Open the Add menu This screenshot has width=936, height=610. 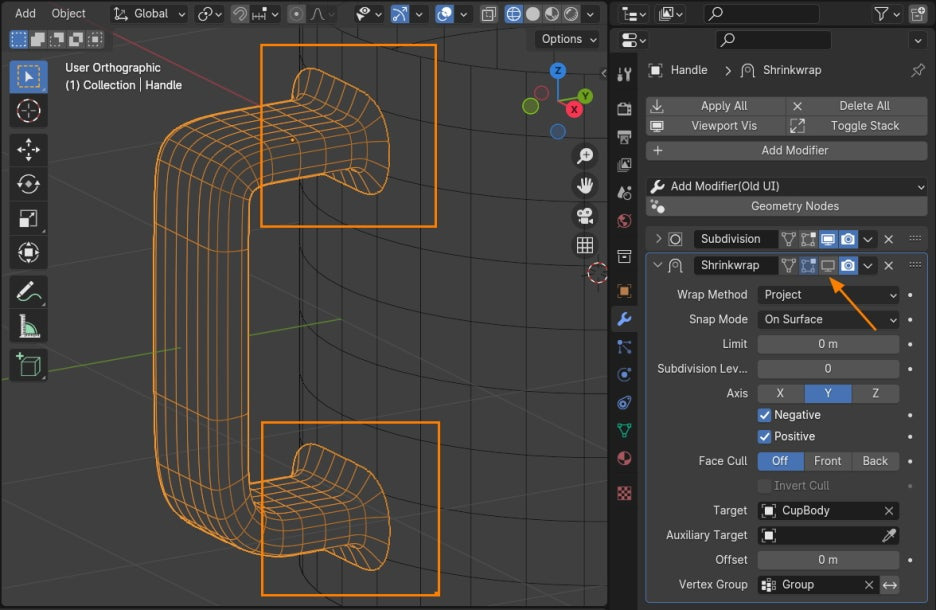tap(25, 13)
